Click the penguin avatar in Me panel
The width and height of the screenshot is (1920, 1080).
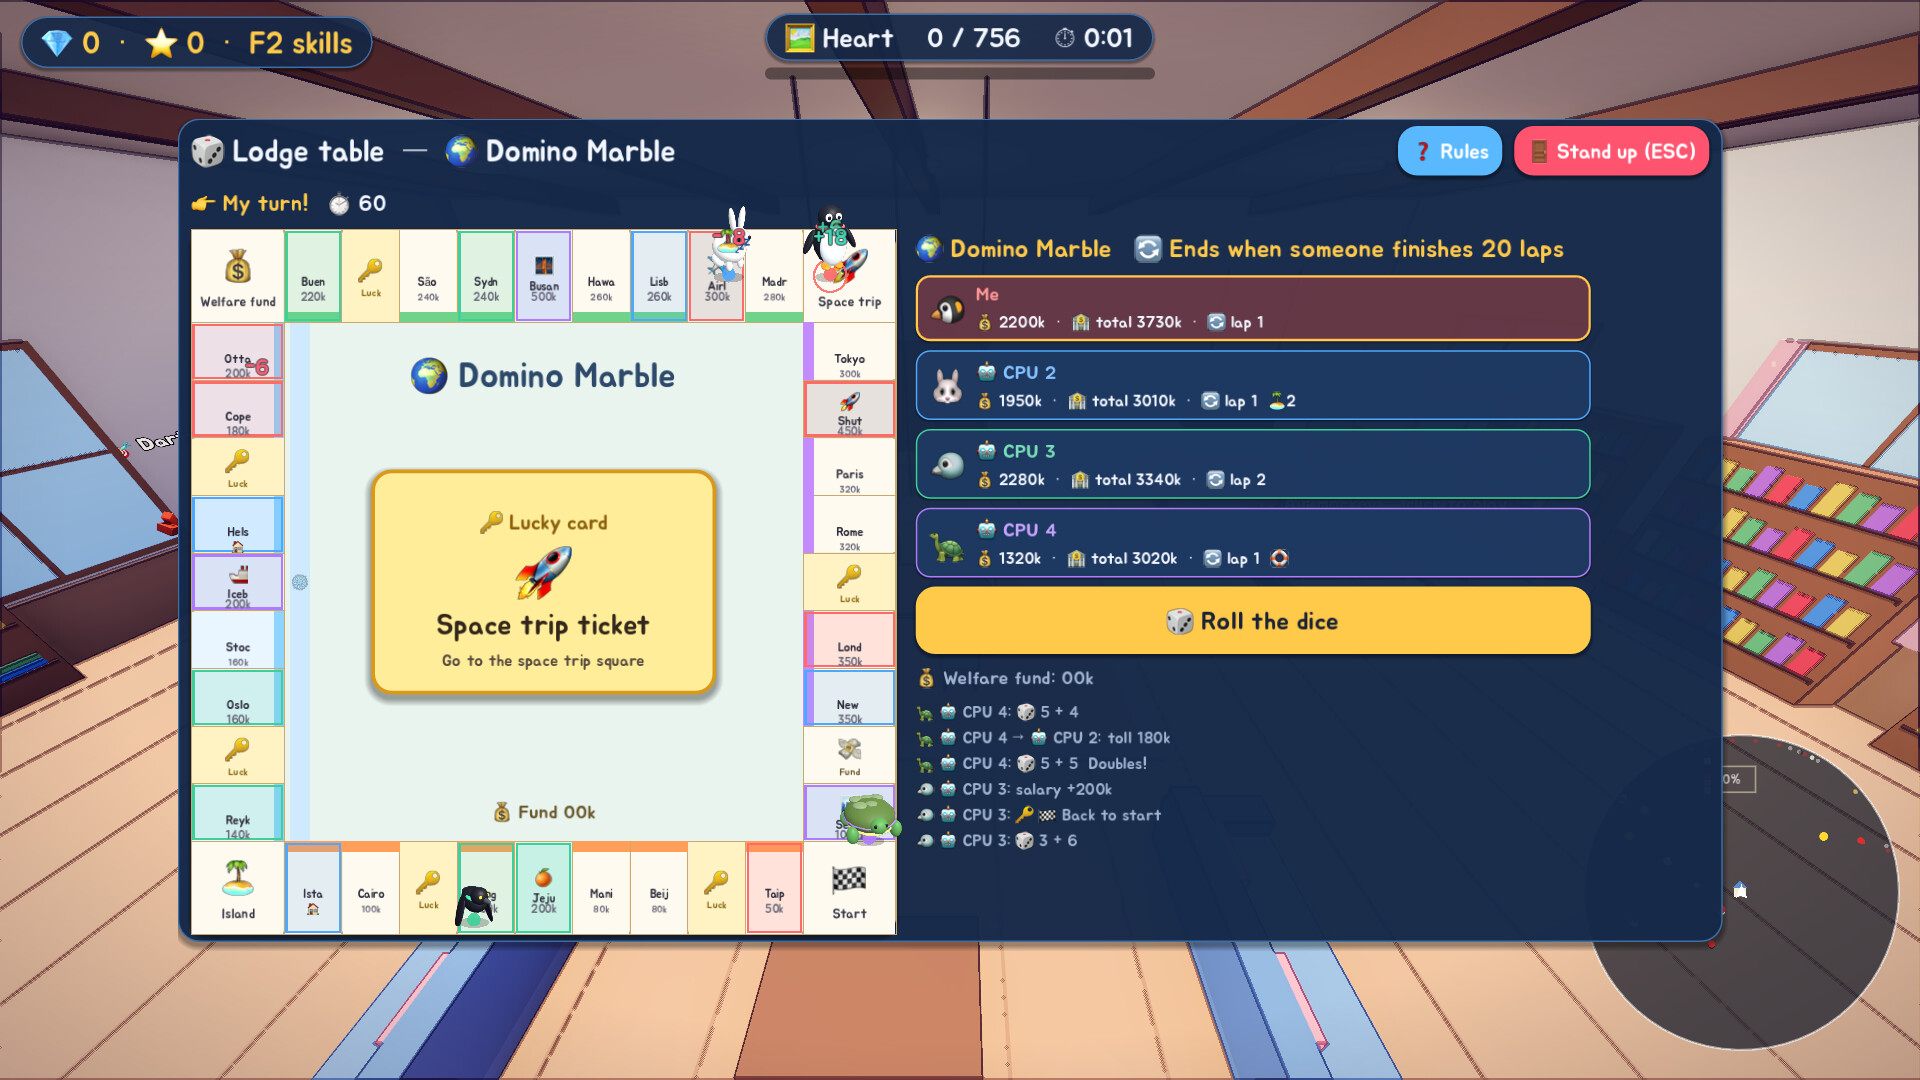[947, 309]
